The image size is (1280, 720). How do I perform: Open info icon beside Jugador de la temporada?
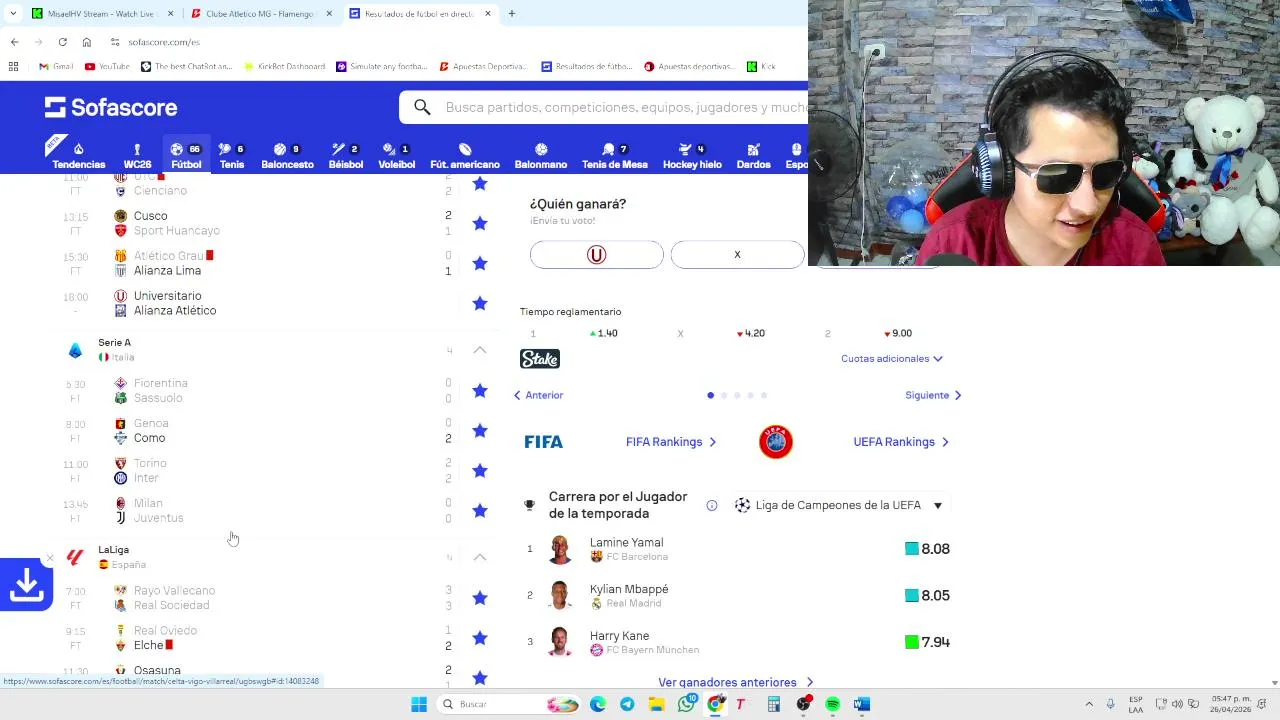click(x=712, y=505)
